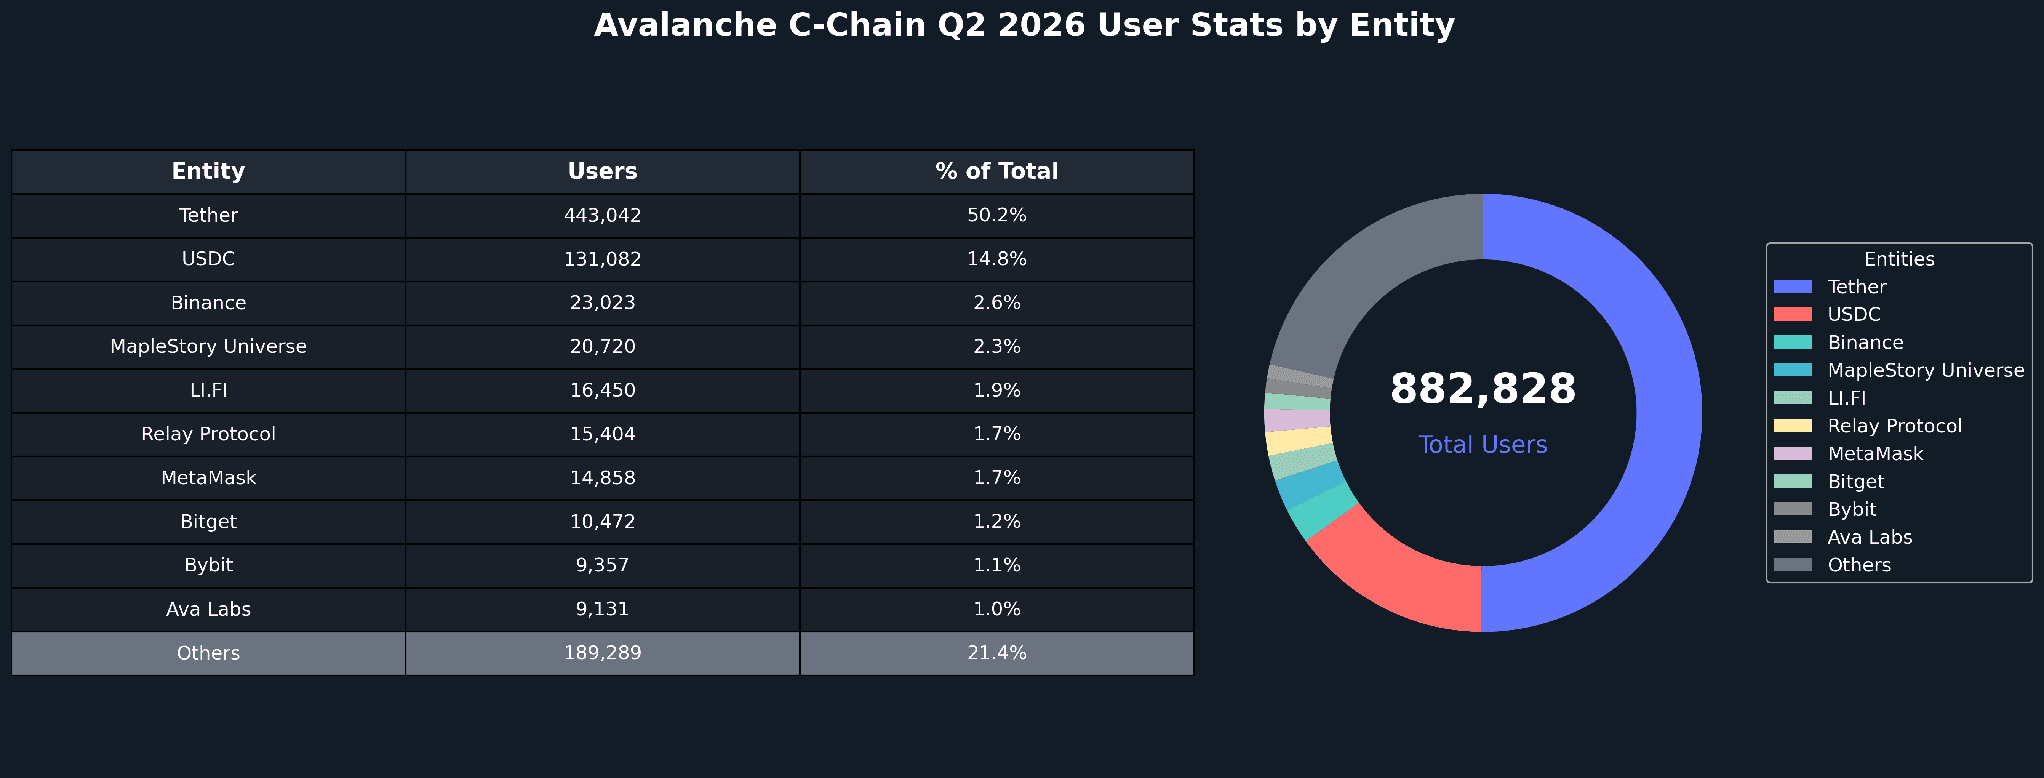Click the Entity column header
Image resolution: width=2044 pixels, height=778 pixels.
click(x=208, y=172)
